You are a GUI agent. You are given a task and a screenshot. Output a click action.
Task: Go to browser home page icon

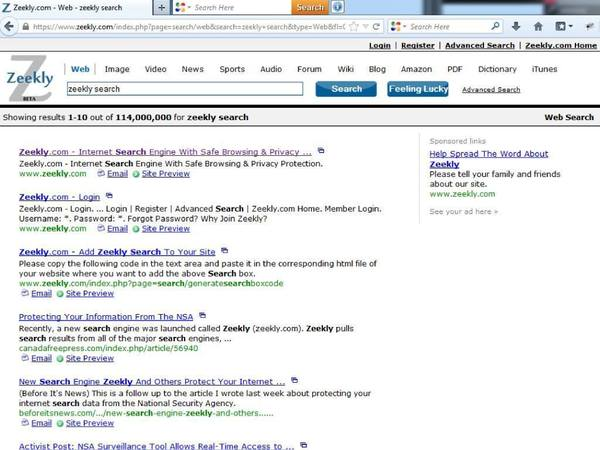(x=538, y=26)
